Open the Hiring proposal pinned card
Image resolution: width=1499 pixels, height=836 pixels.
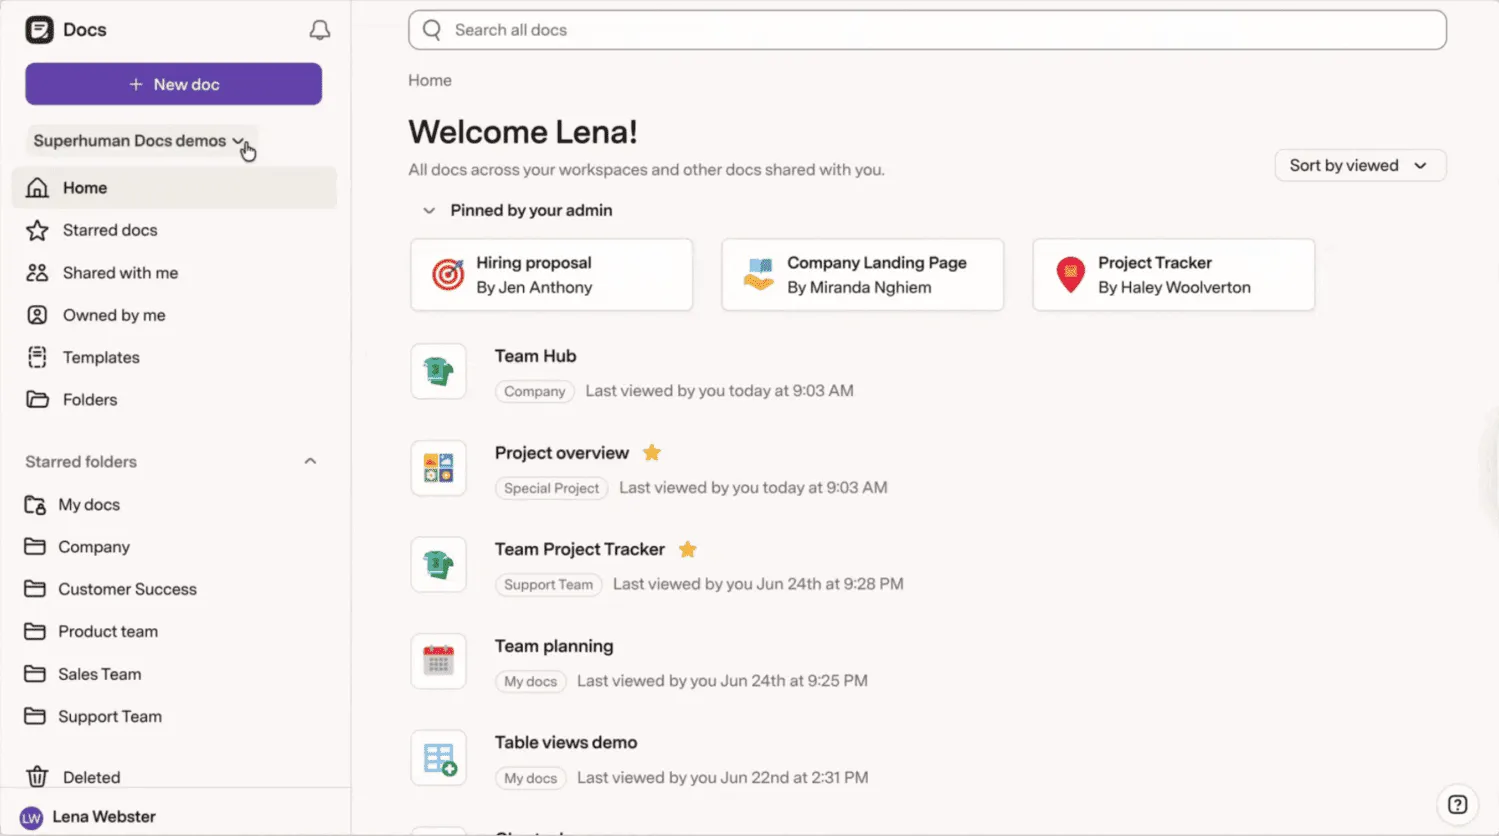pyautogui.click(x=551, y=274)
